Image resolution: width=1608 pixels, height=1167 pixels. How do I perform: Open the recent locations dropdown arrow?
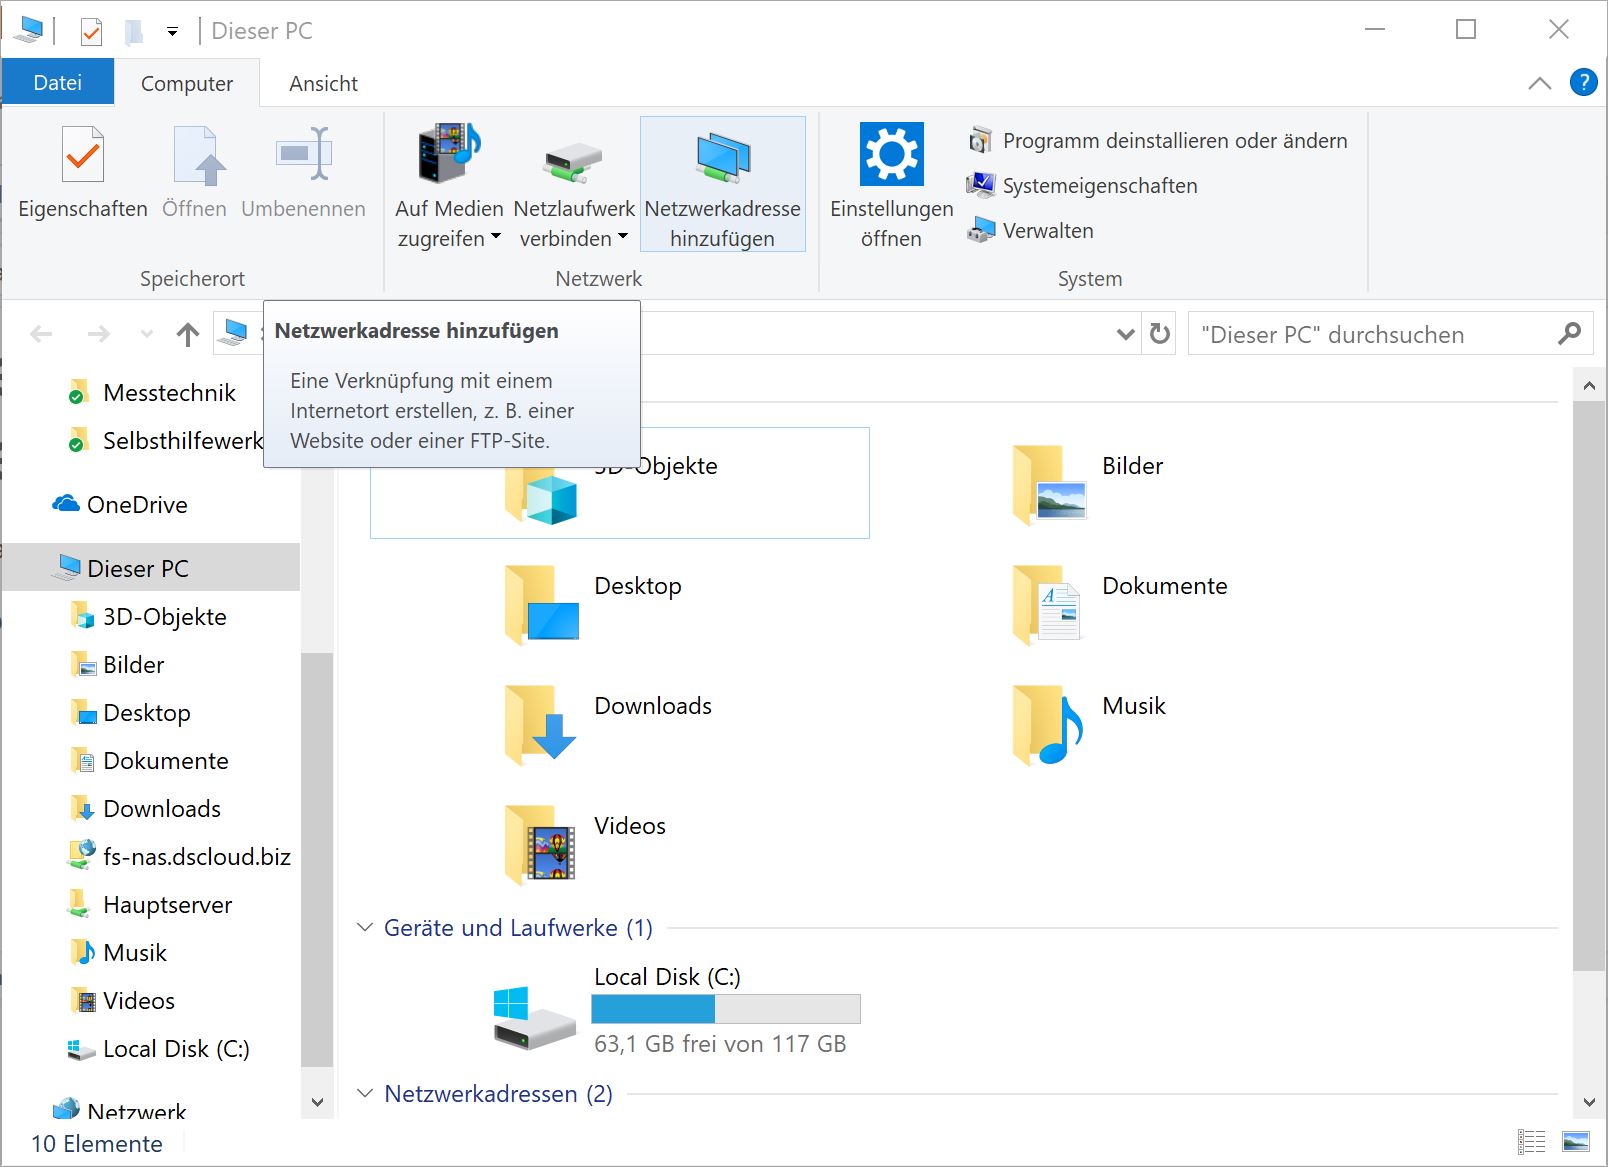point(147,334)
